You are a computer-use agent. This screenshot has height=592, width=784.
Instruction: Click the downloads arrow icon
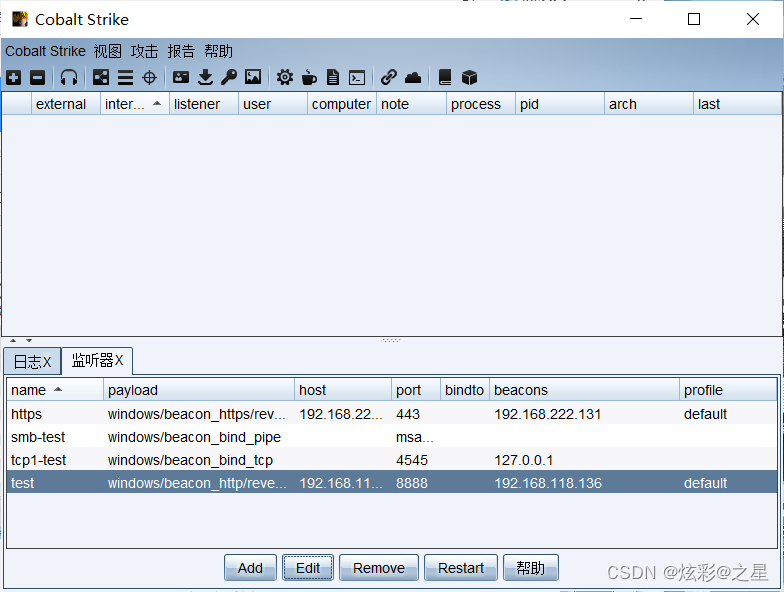205,77
